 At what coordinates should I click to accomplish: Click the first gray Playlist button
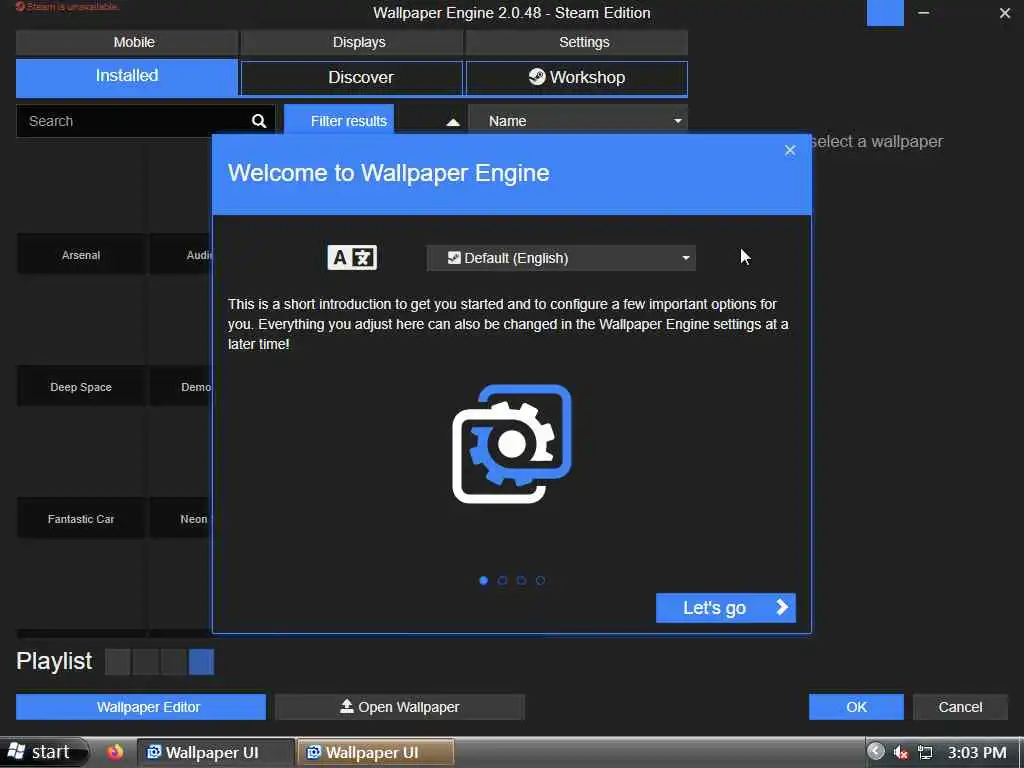click(x=118, y=662)
